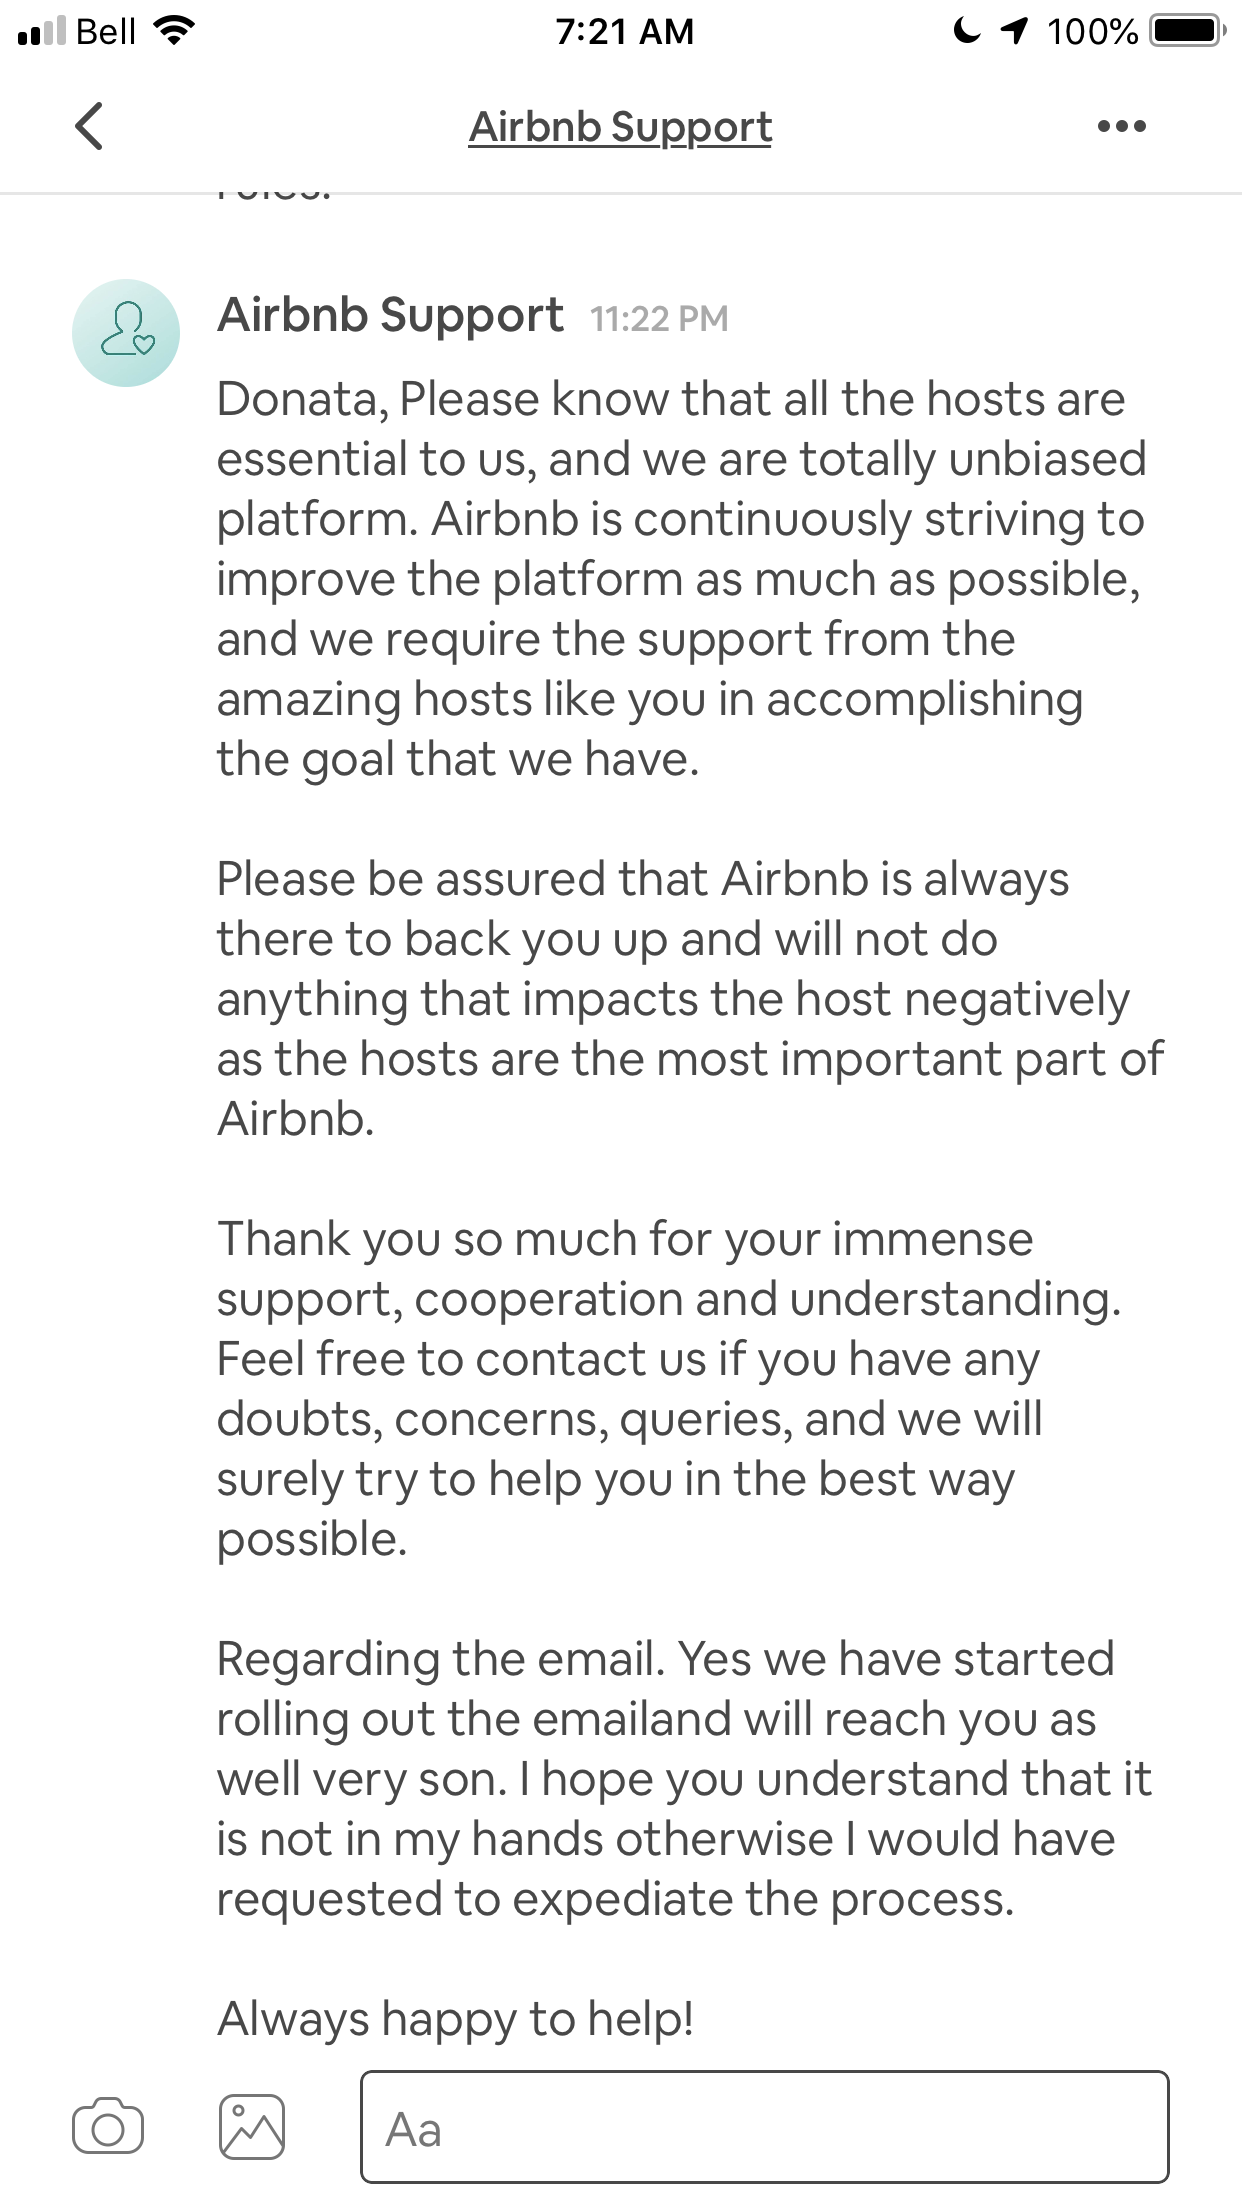Open the underlined Airbnb Support header link
1242x2208 pixels.
pos(620,127)
